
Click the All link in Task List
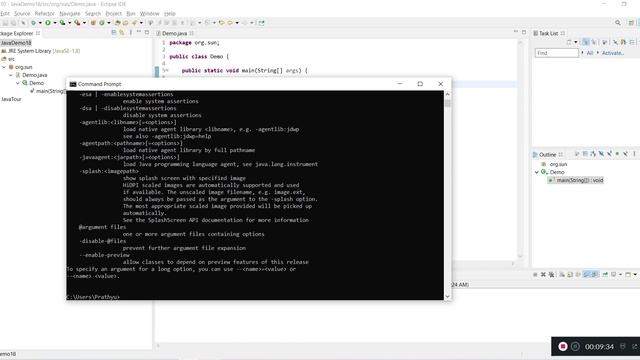pyautogui.click(x=590, y=53)
